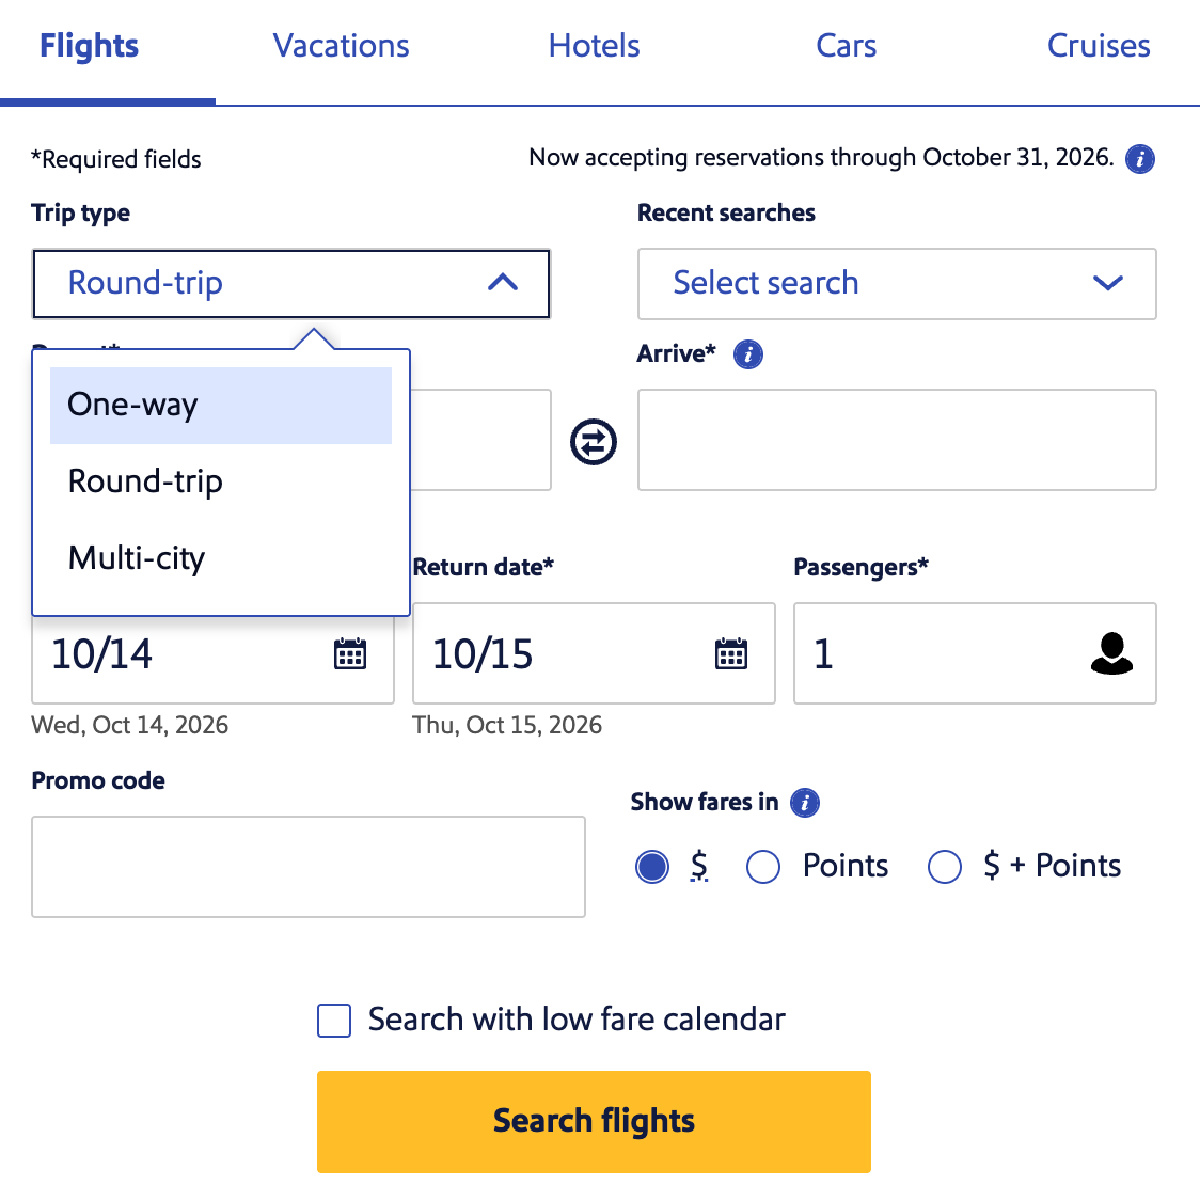Image resolution: width=1200 pixels, height=1185 pixels.
Task: Click the swap departure and arrival airports icon
Action: [x=593, y=440]
